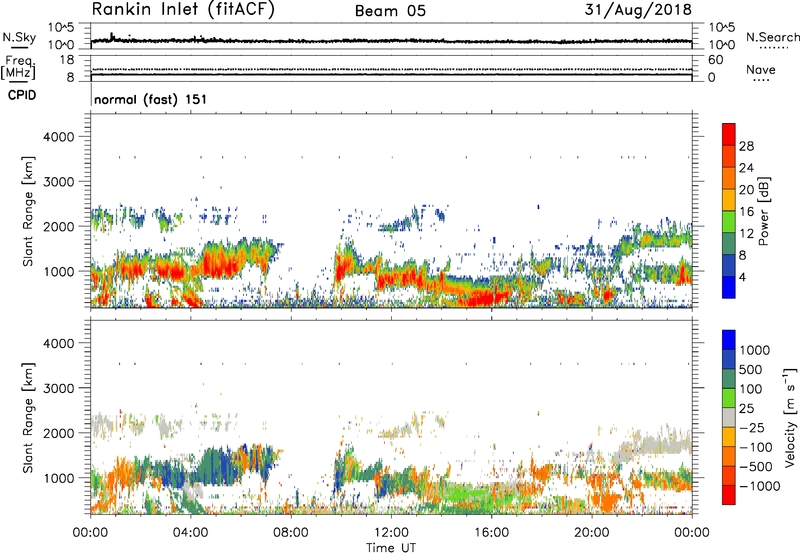Click the '16' label on Power color bar
The height and width of the screenshot is (554, 800).
746,212
